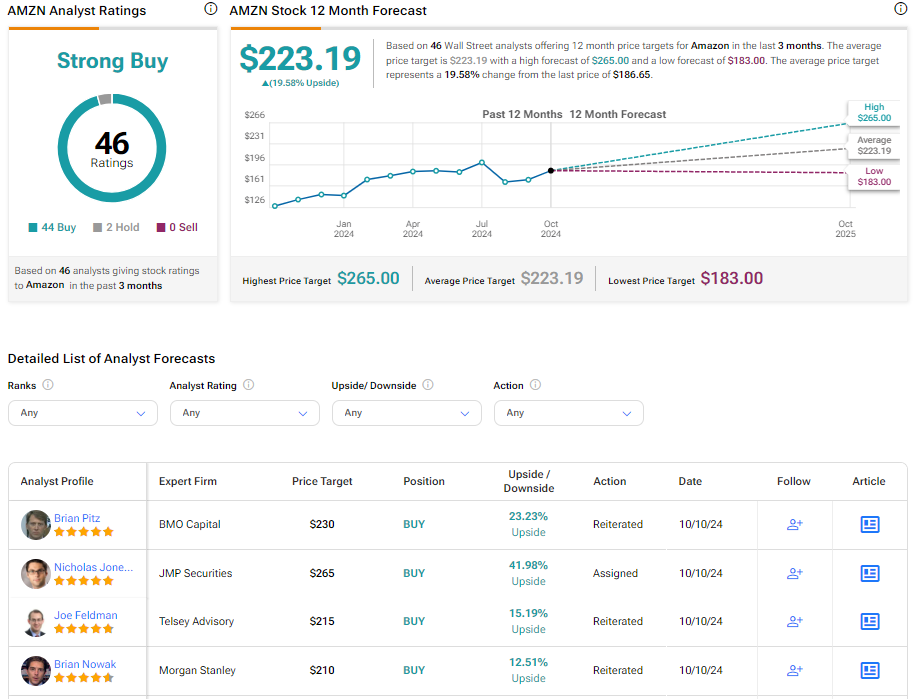Click the Oct 2024 current price marker
The width and height of the screenshot is (915, 699).
[551, 171]
